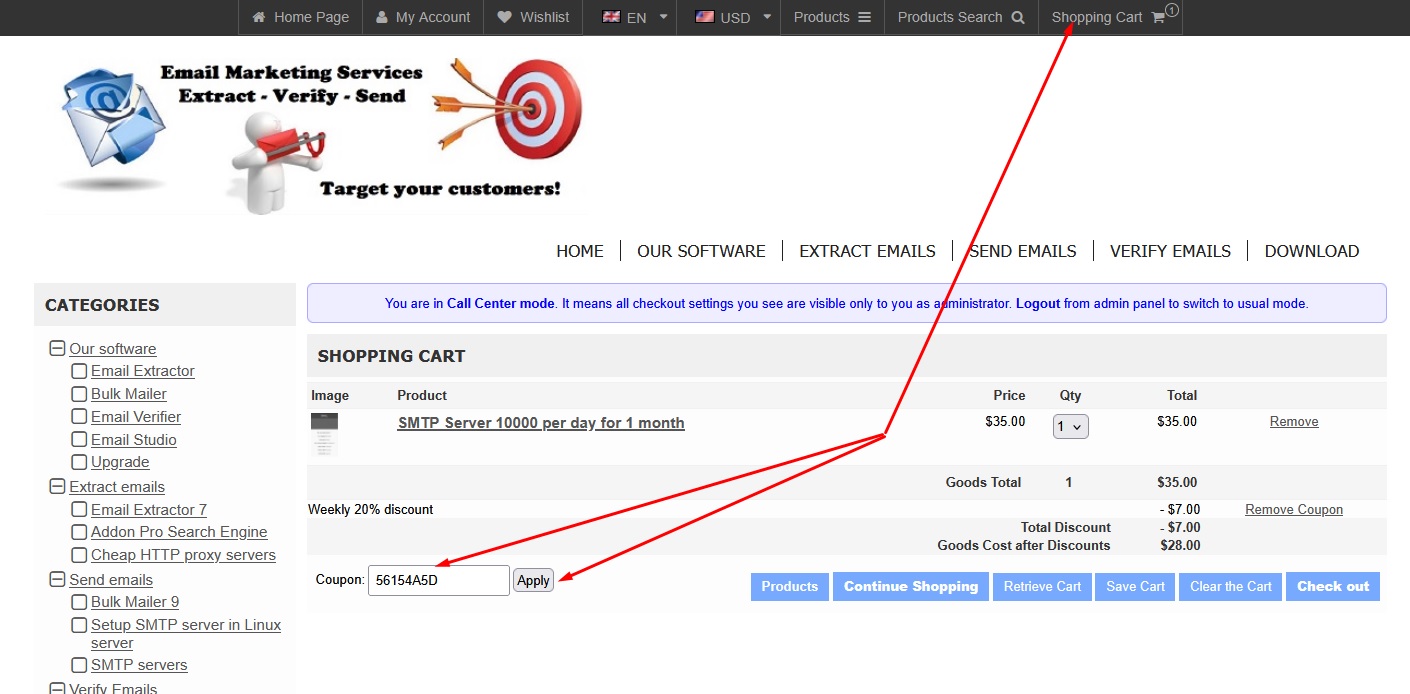Click the Products hamburger menu icon
This screenshot has width=1410, height=694.
point(865,17)
